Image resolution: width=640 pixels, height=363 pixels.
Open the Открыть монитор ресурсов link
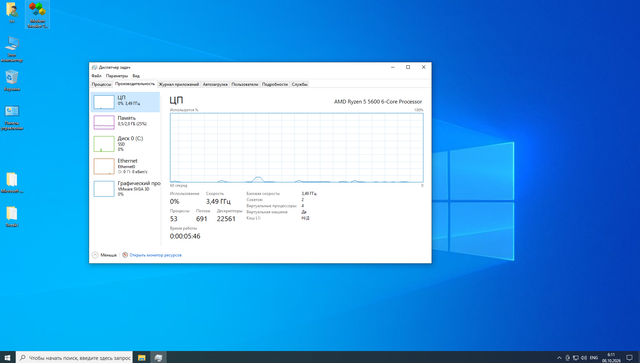click(156, 255)
